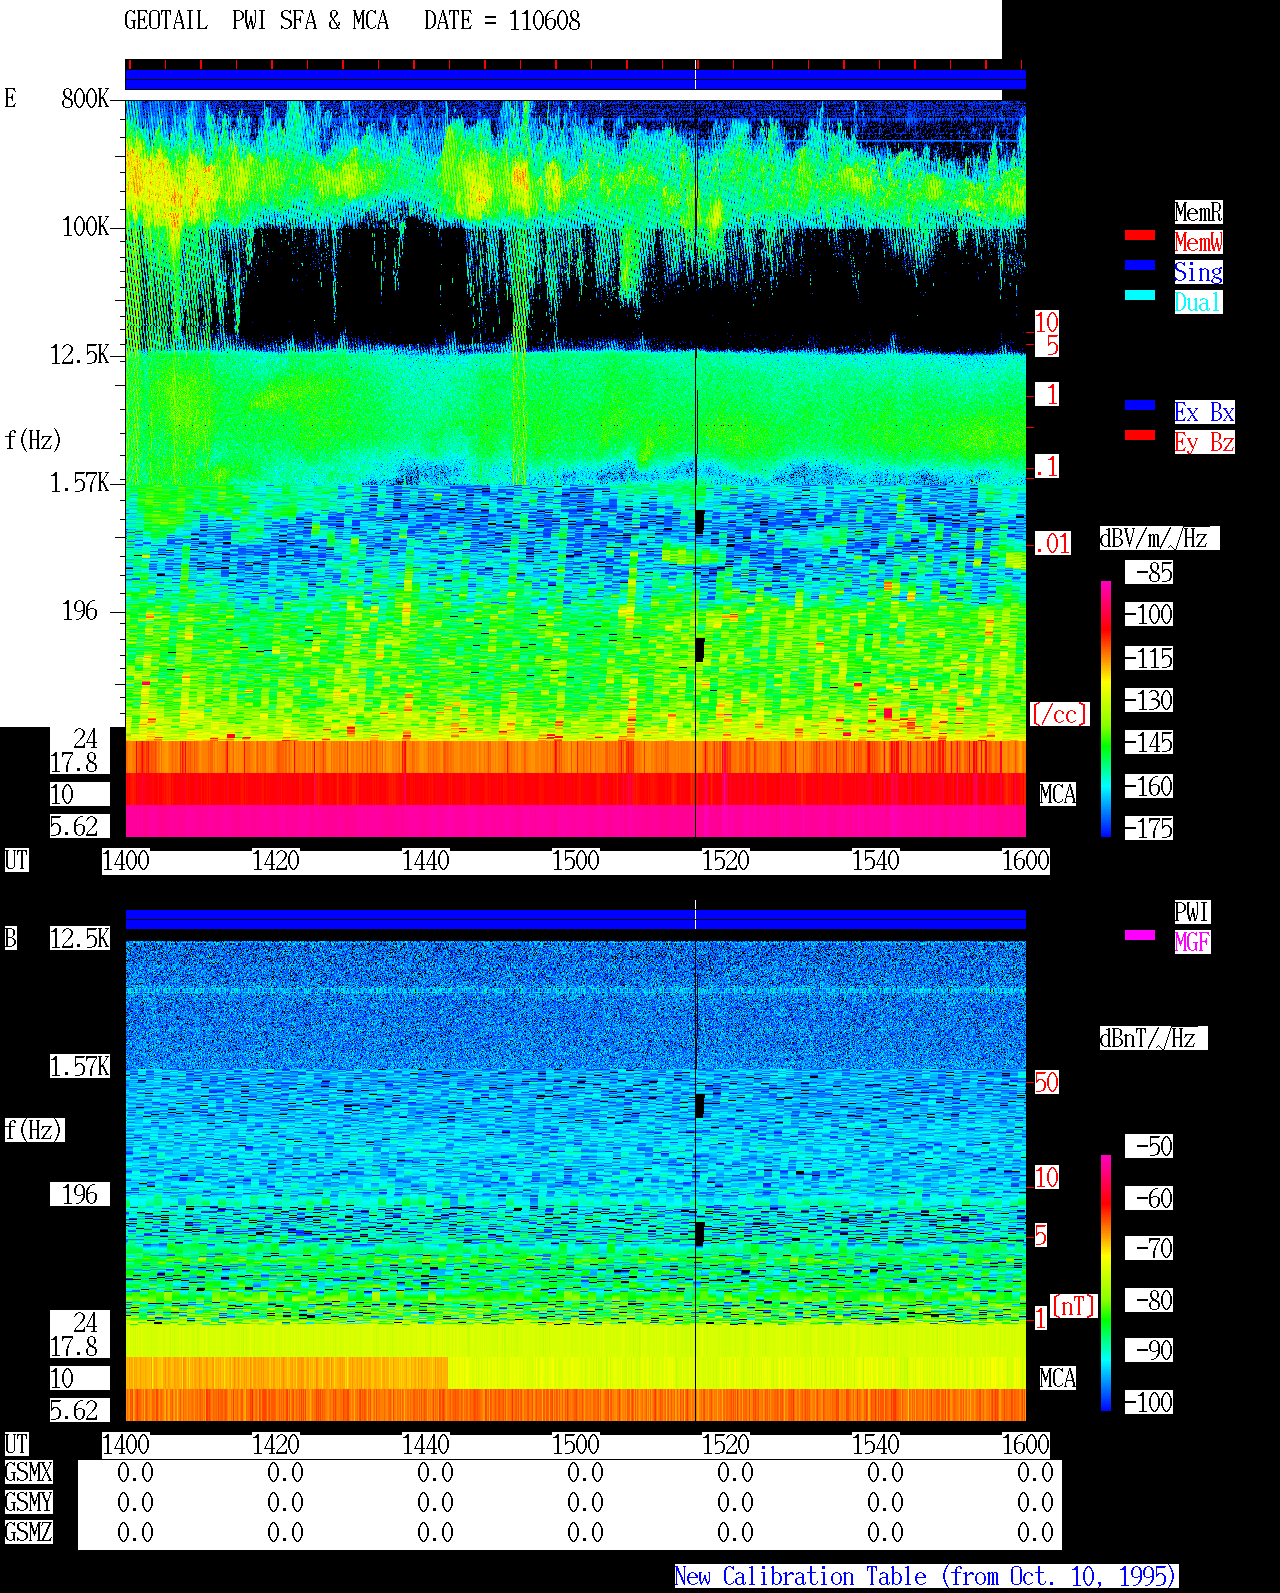Click the [nT] unit label

1074,1306
